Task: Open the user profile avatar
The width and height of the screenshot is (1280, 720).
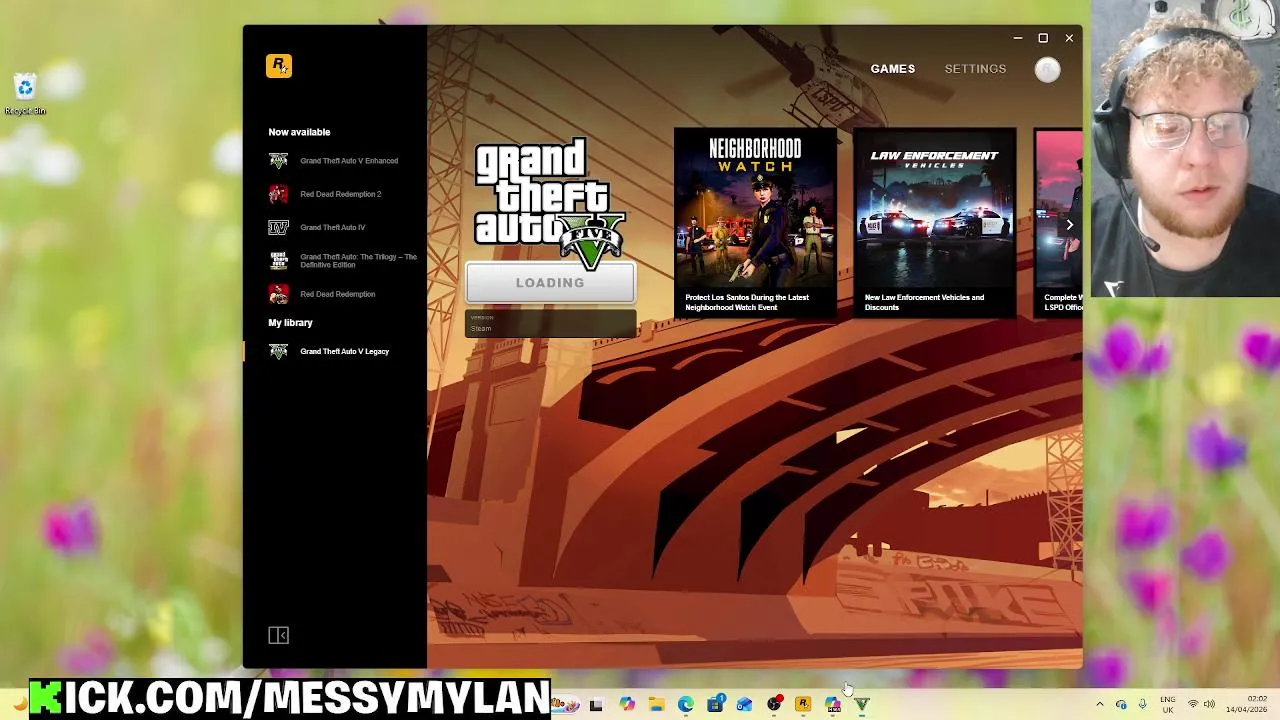Action: coord(1047,69)
